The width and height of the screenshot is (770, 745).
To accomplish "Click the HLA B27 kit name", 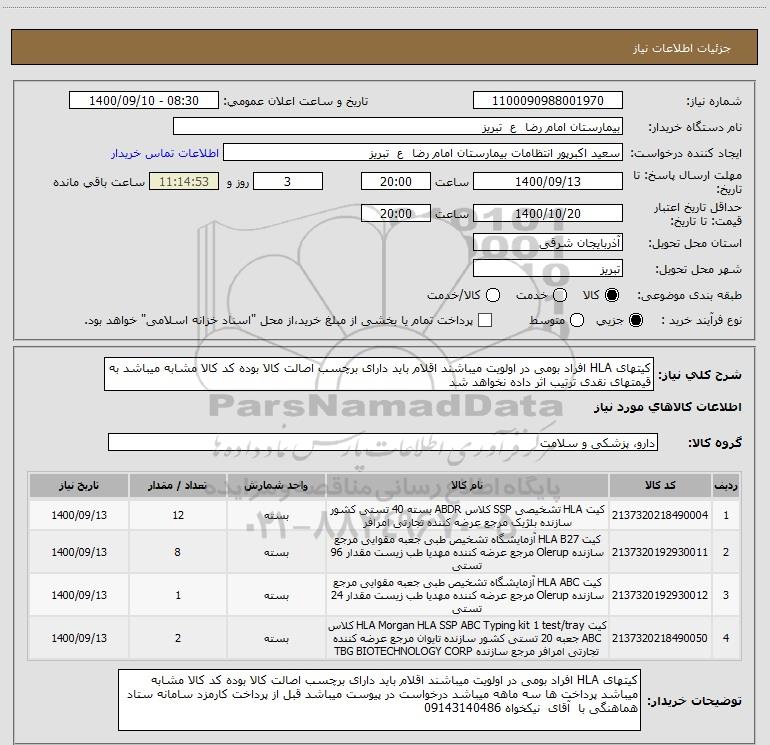I will point(467,552).
